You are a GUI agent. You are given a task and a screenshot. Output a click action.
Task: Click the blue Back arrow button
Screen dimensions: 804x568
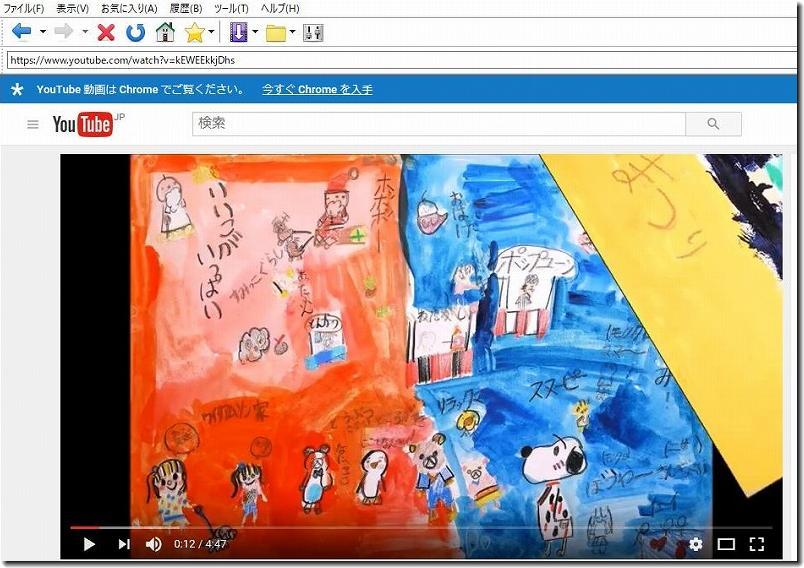coord(22,32)
